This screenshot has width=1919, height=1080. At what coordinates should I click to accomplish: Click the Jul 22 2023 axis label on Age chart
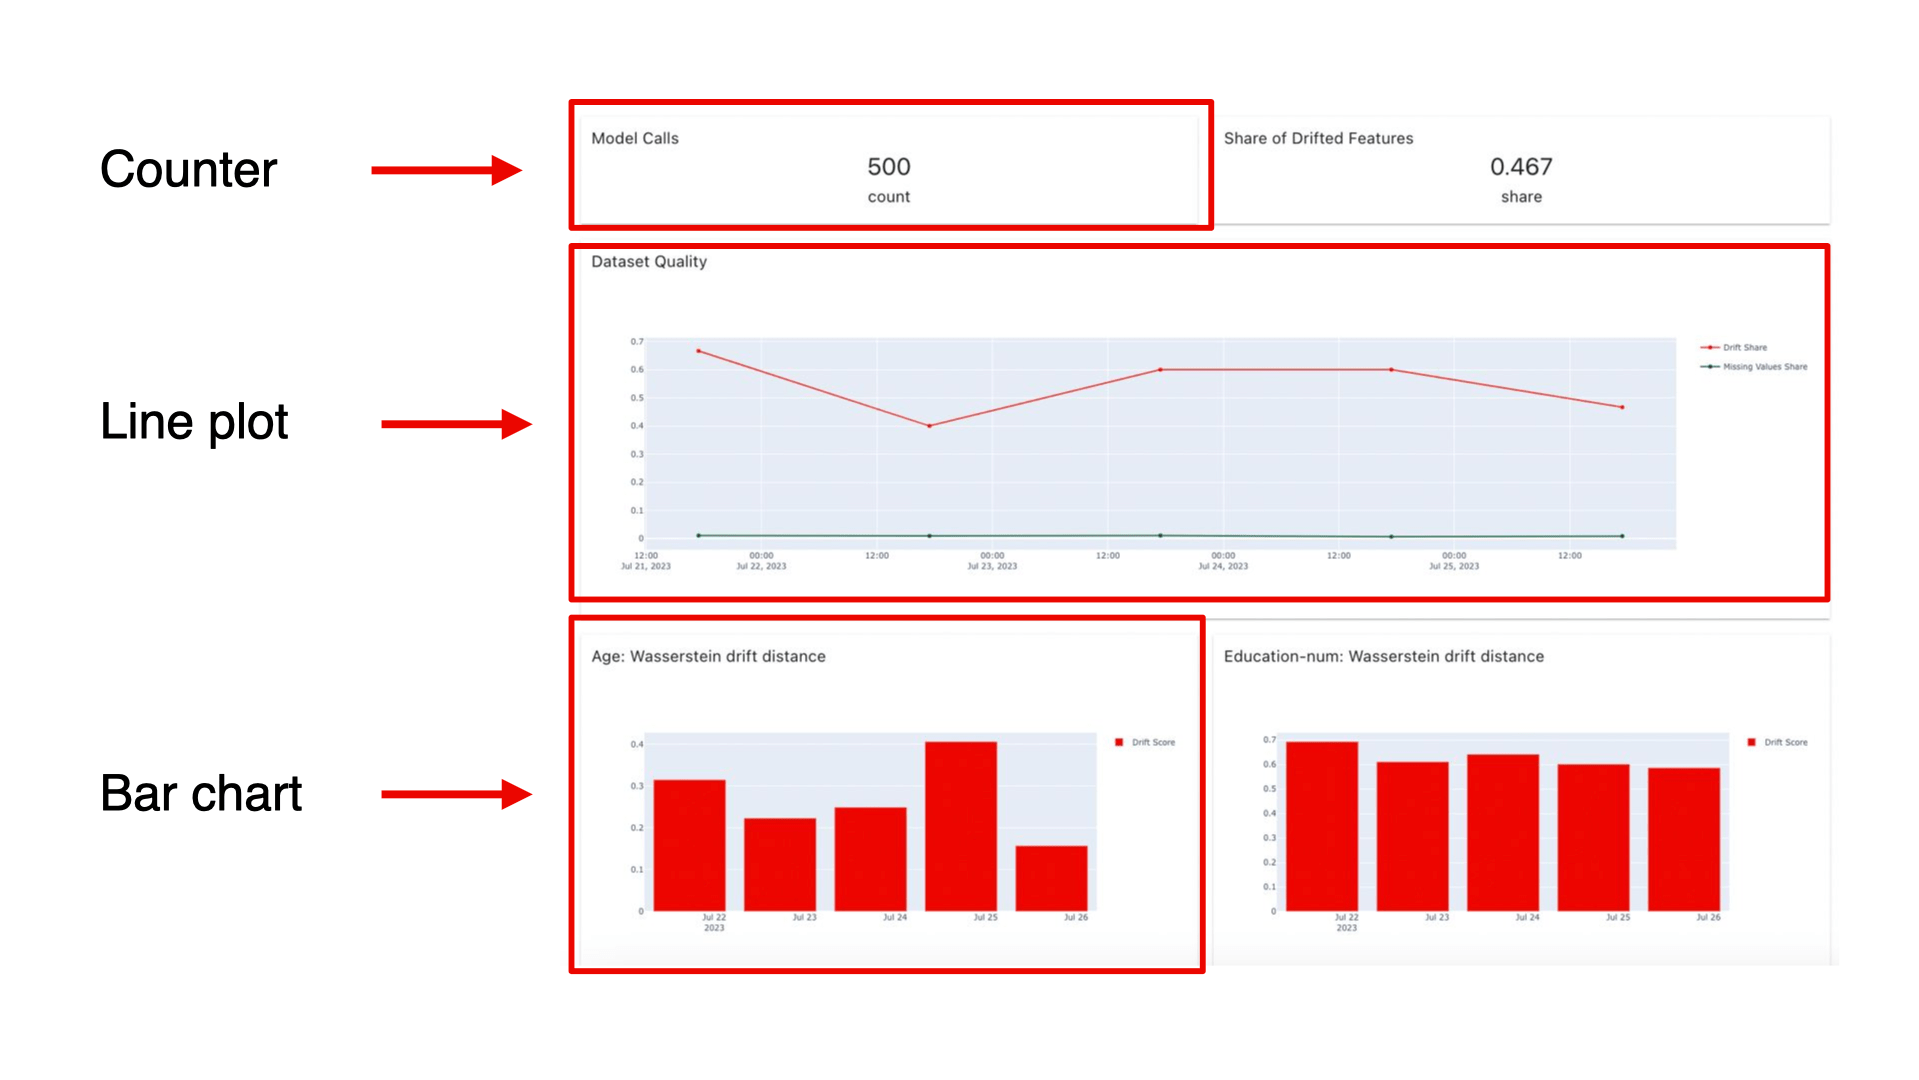[713, 921]
